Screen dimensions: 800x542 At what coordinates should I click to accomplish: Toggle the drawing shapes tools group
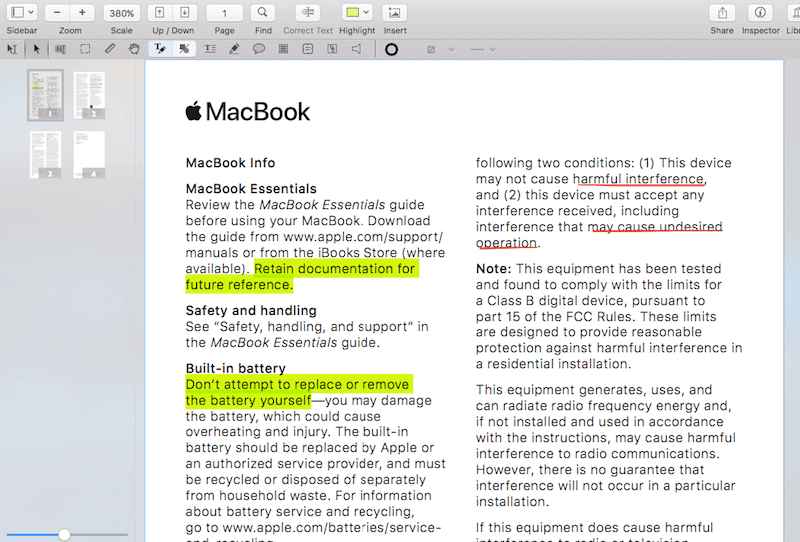point(184,49)
